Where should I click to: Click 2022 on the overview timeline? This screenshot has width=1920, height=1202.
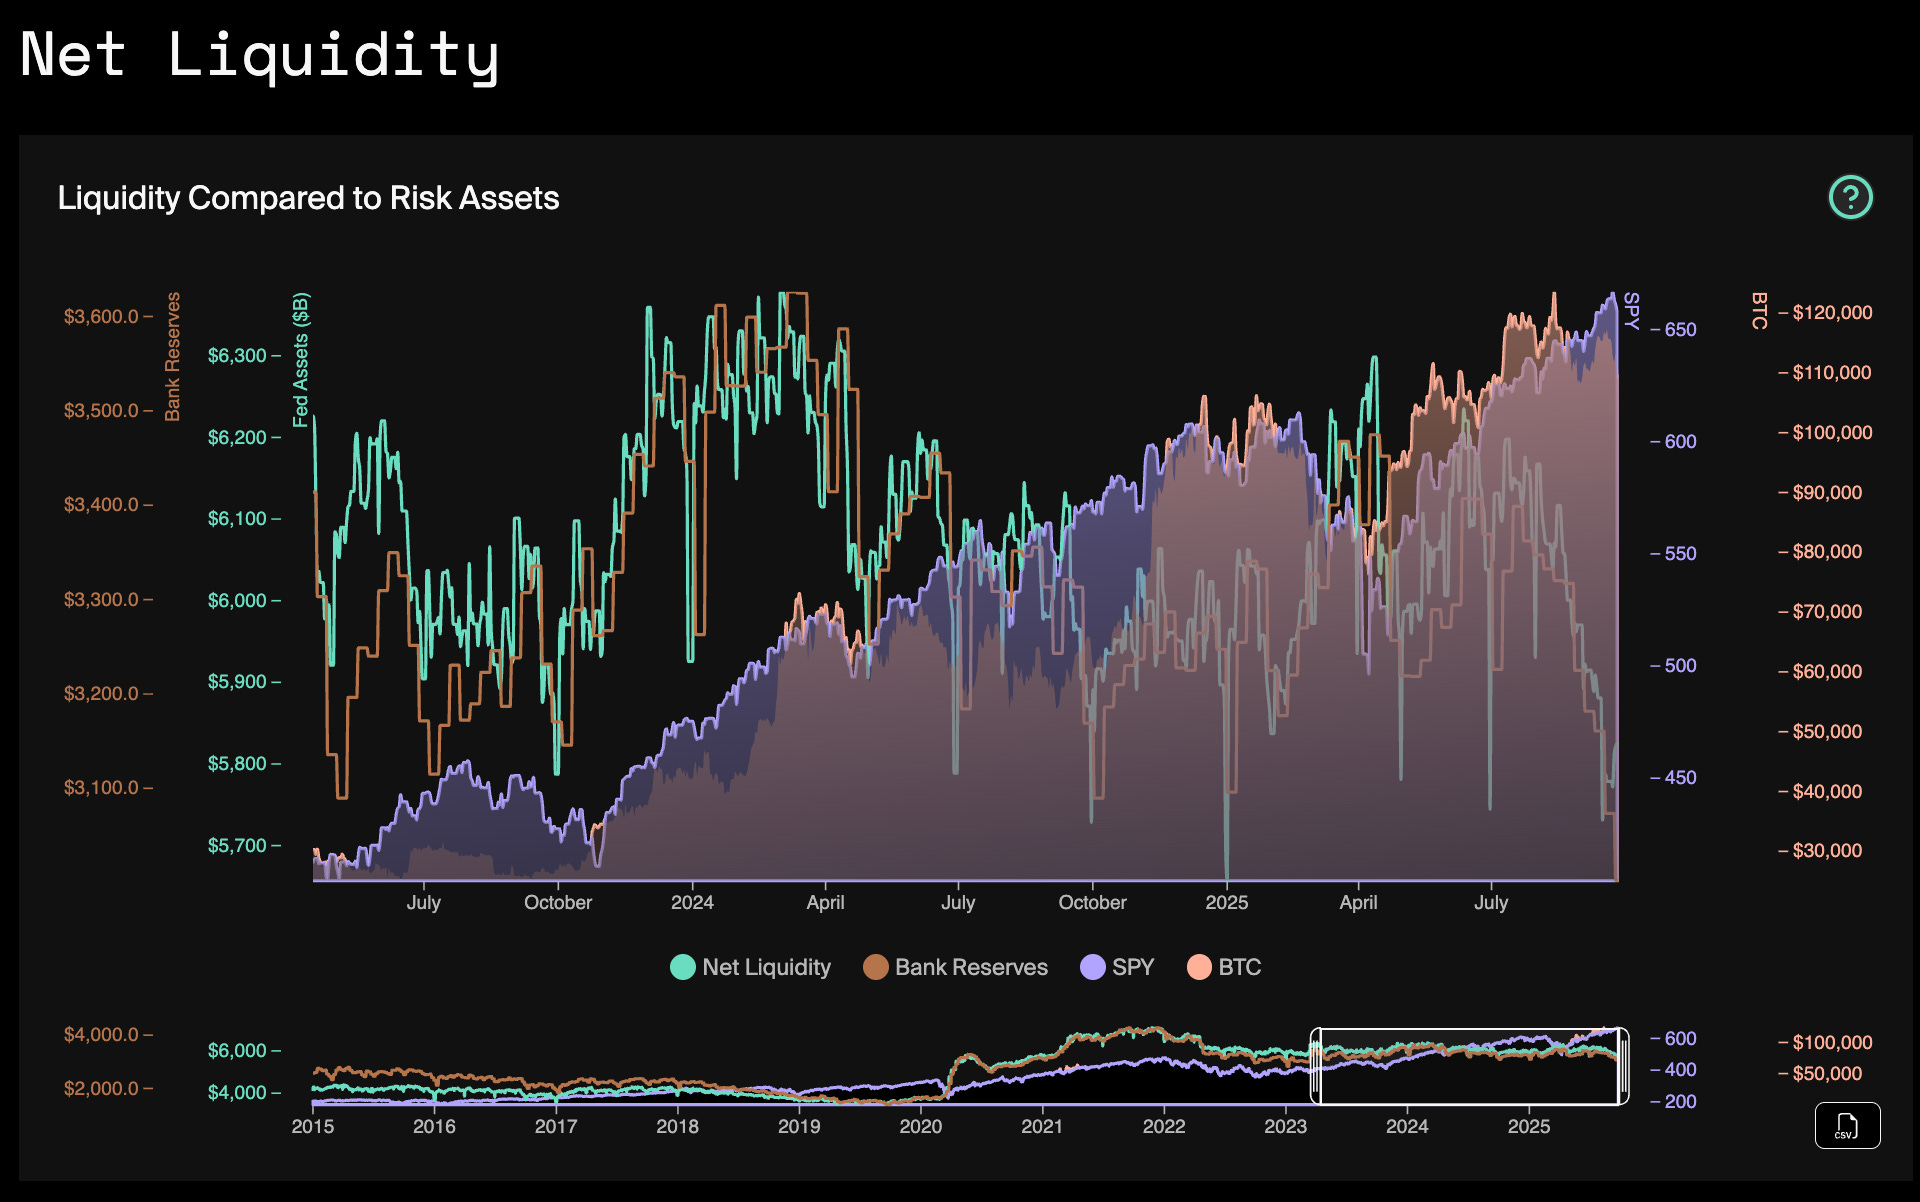1163,1126
